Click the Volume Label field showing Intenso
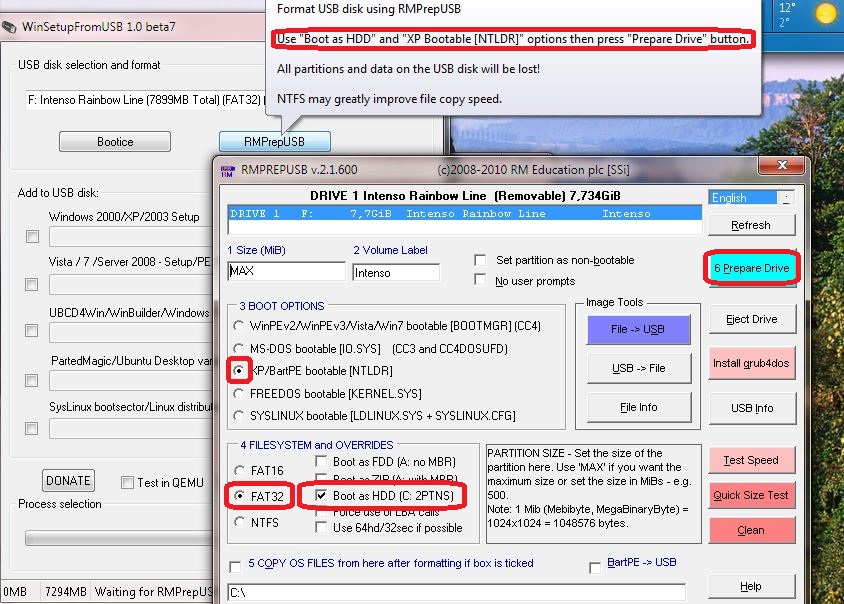 (x=396, y=272)
